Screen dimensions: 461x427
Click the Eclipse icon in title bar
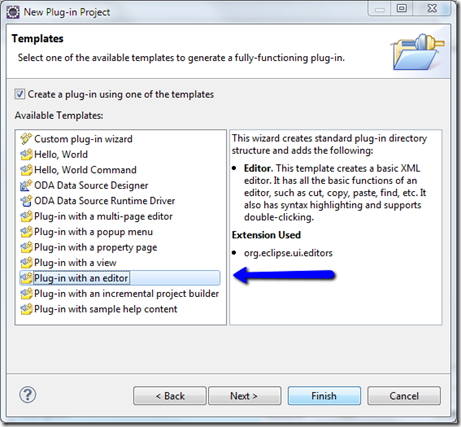[x=13, y=12]
